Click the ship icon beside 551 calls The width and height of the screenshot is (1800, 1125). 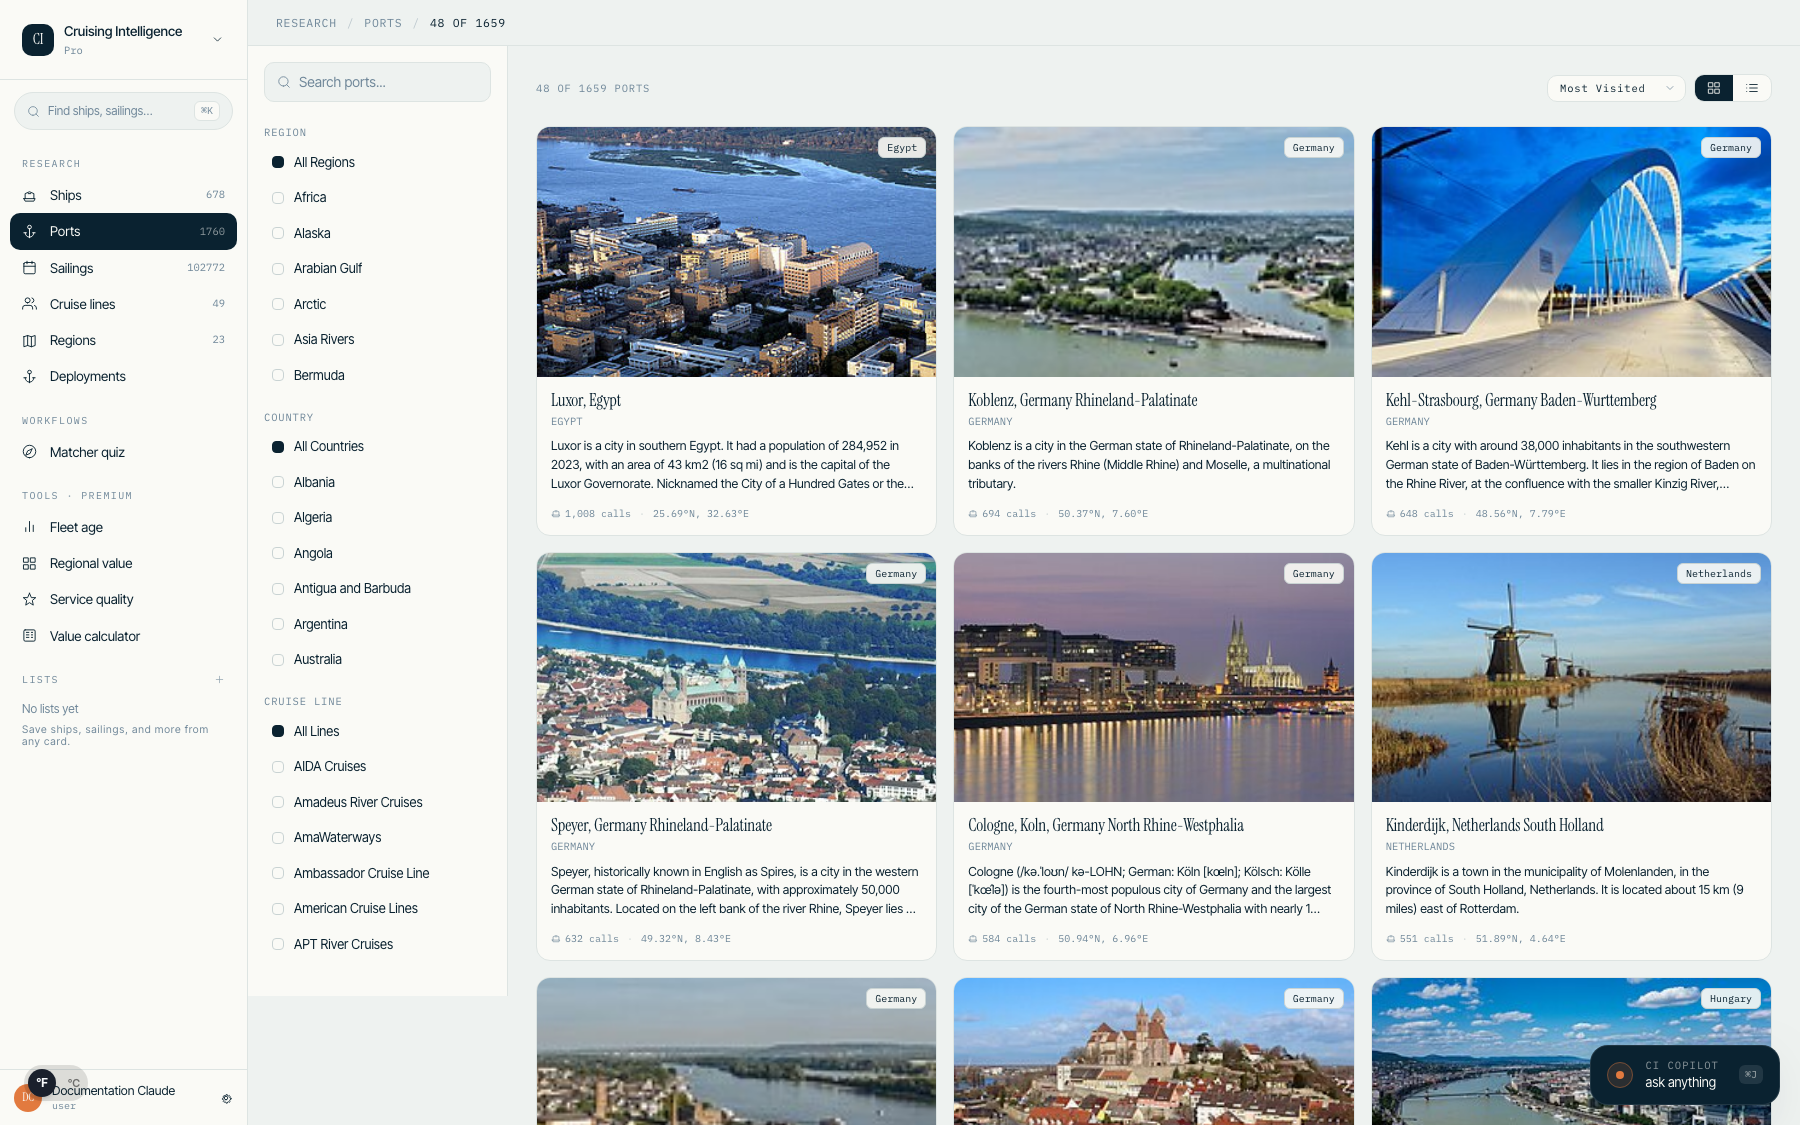coord(1391,939)
